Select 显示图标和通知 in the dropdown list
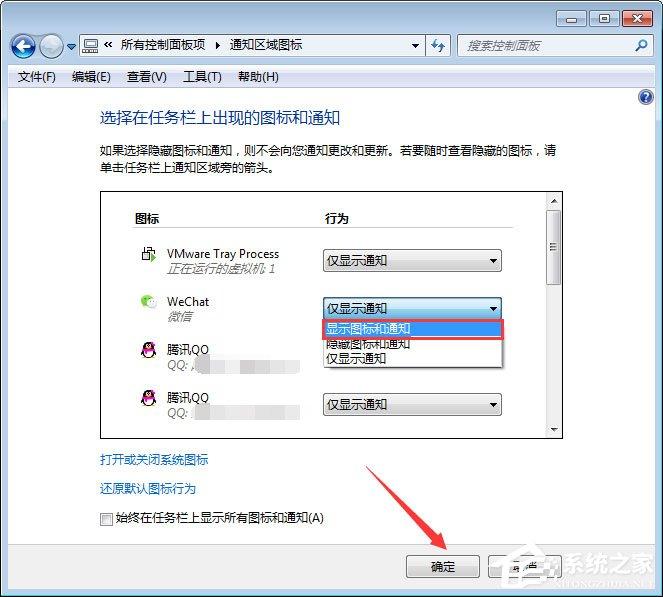The image size is (663, 597). click(x=411, y=329)
